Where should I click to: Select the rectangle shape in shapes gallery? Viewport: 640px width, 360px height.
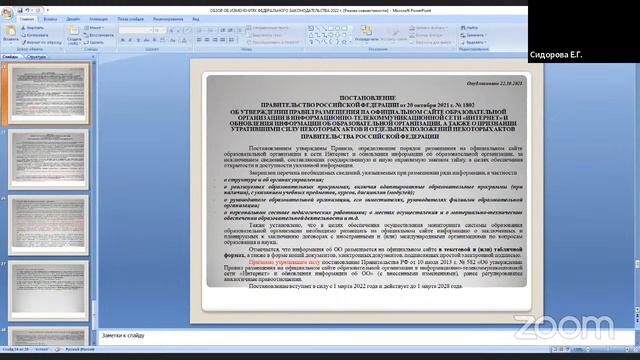[331, 28]
